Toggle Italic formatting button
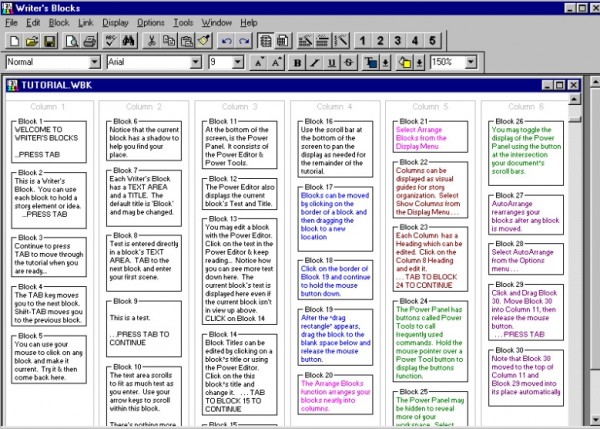This screenshot has height=429, width=600. 315,62
